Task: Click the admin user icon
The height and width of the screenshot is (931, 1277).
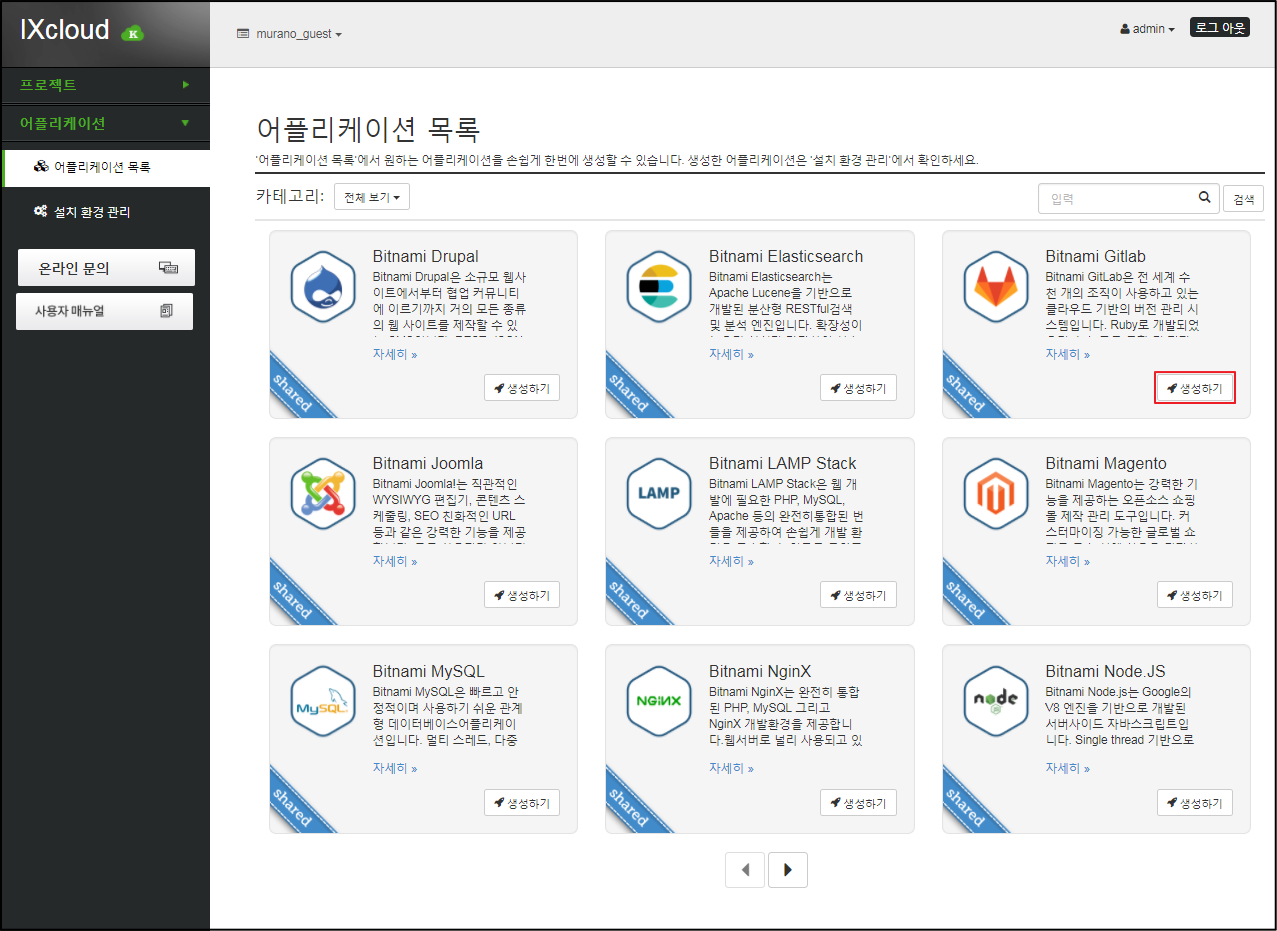Action: tap(1125, 30)
